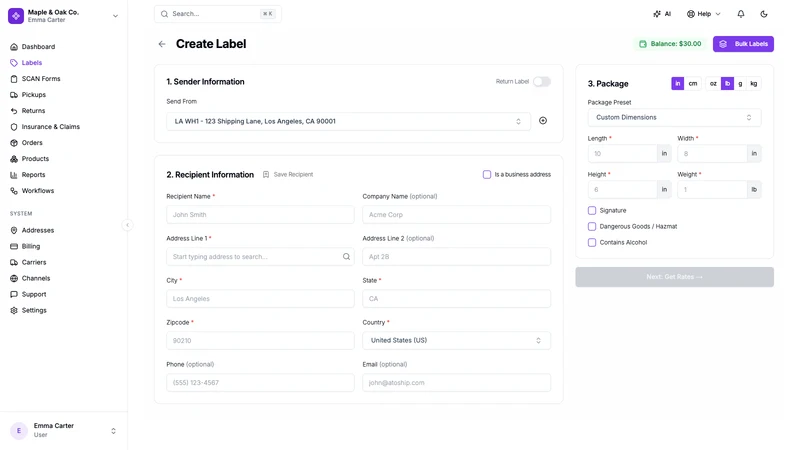The image size is (800, 450).
Task: Click the Length input field
Action: click(622, 154)
